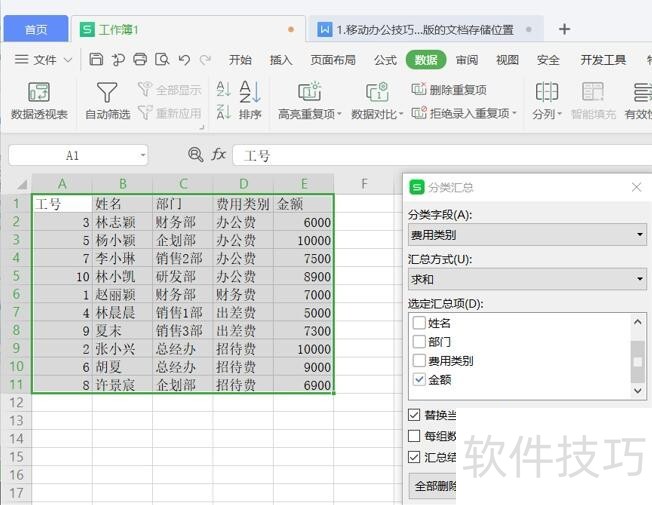Click the 全部删除 button

432,485
